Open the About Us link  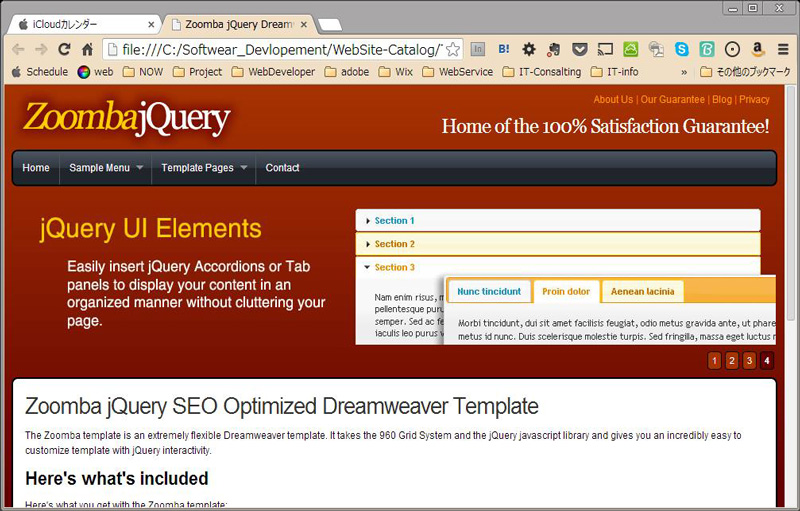coord(613,99)
